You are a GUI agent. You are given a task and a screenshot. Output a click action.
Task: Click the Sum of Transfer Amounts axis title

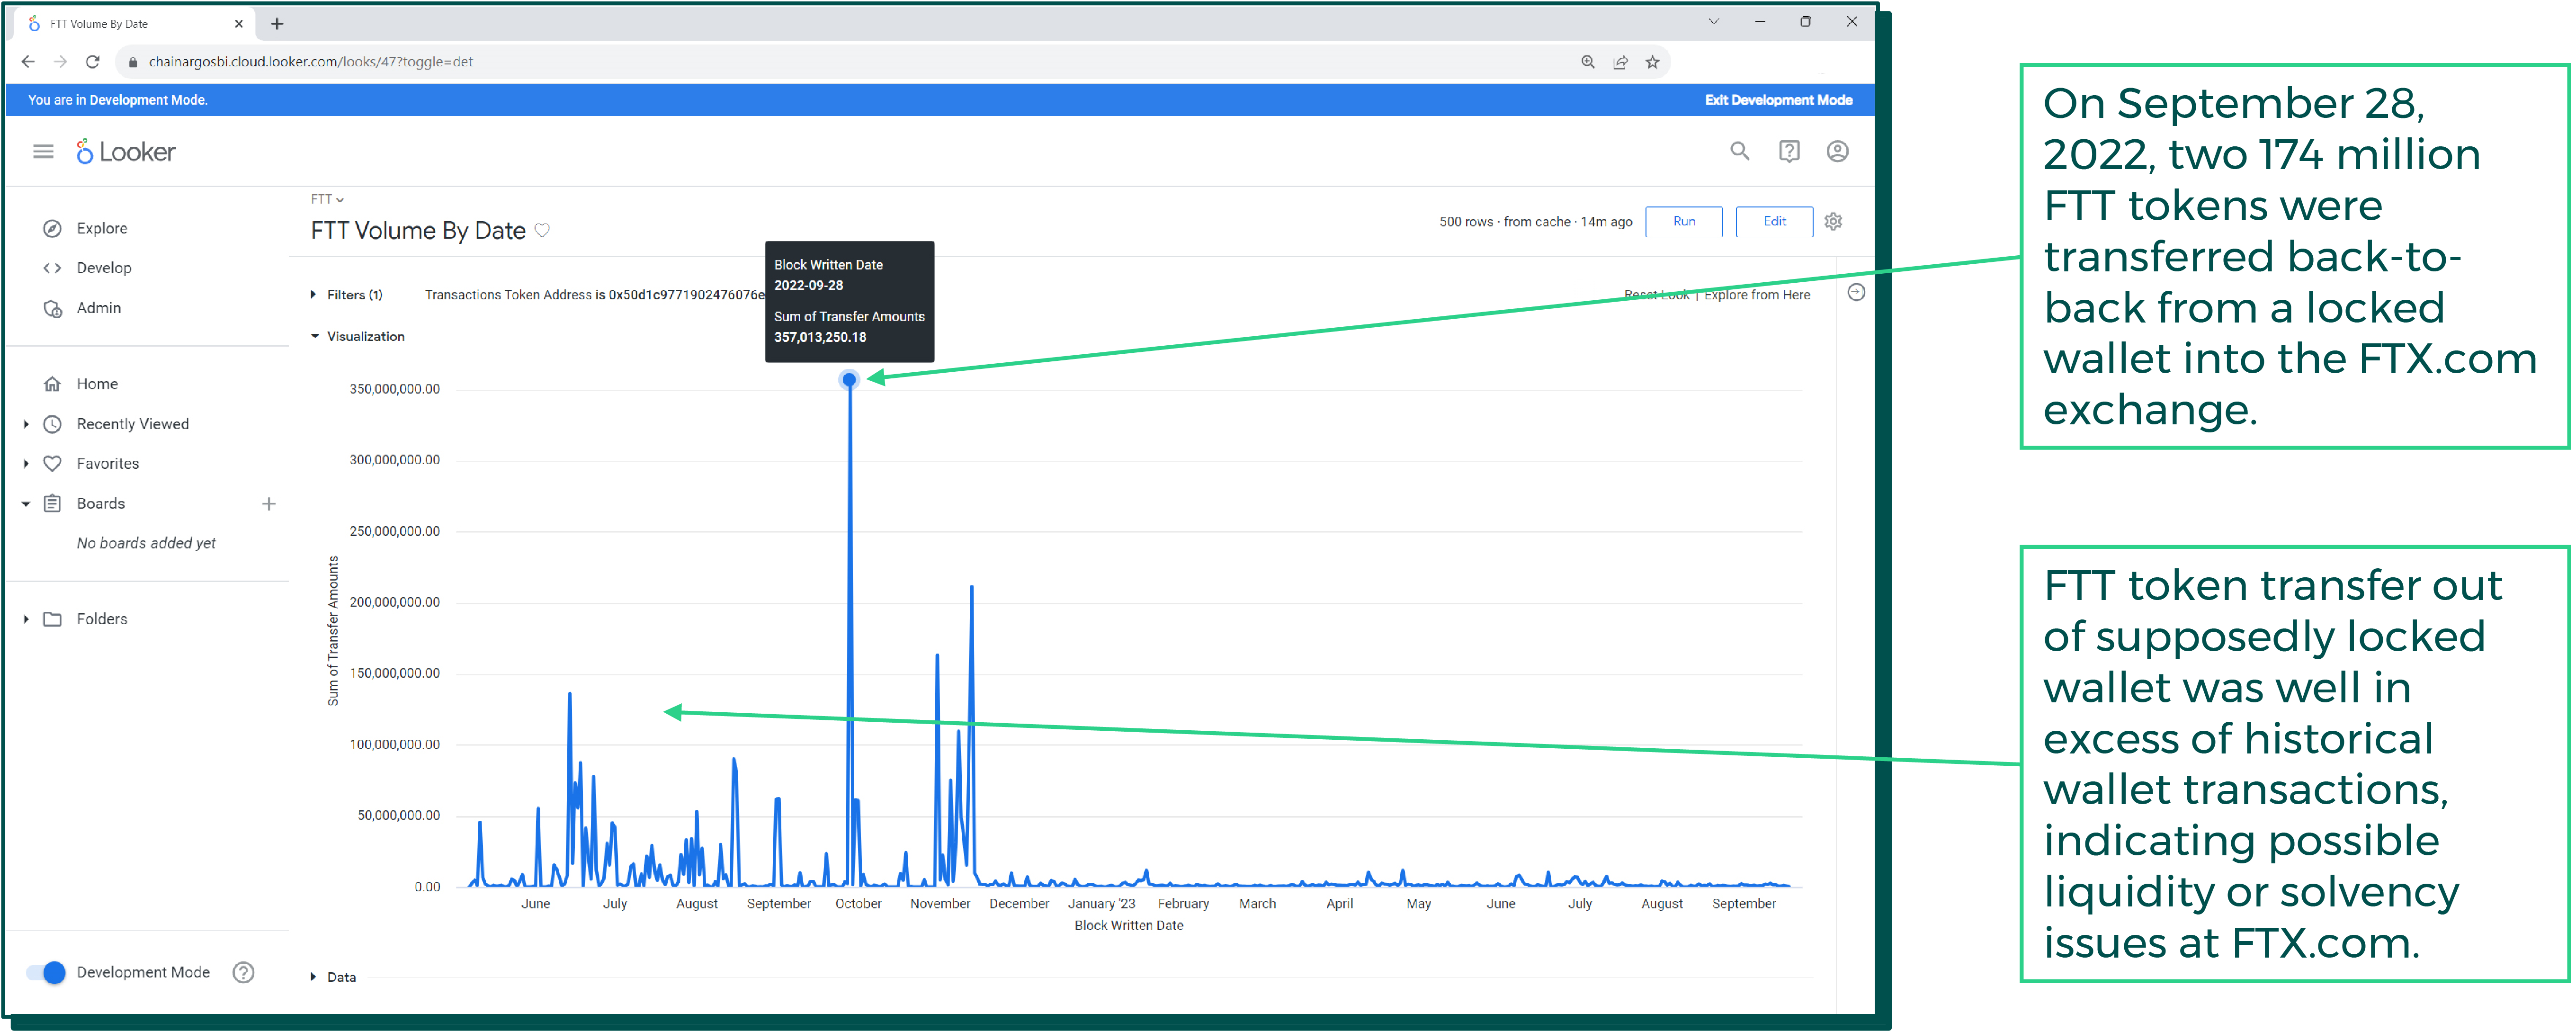point(333,631)
